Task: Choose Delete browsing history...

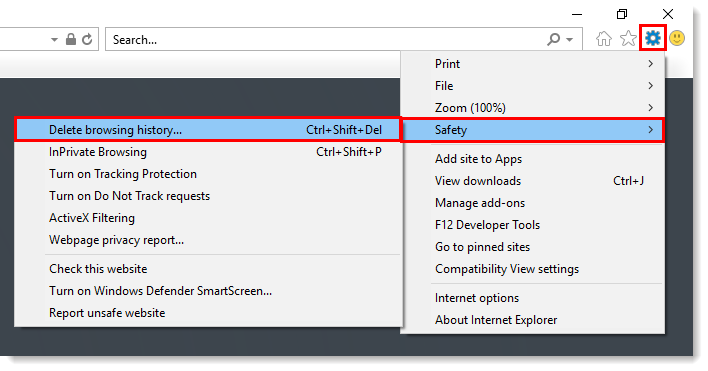Action: coord(208,130)
